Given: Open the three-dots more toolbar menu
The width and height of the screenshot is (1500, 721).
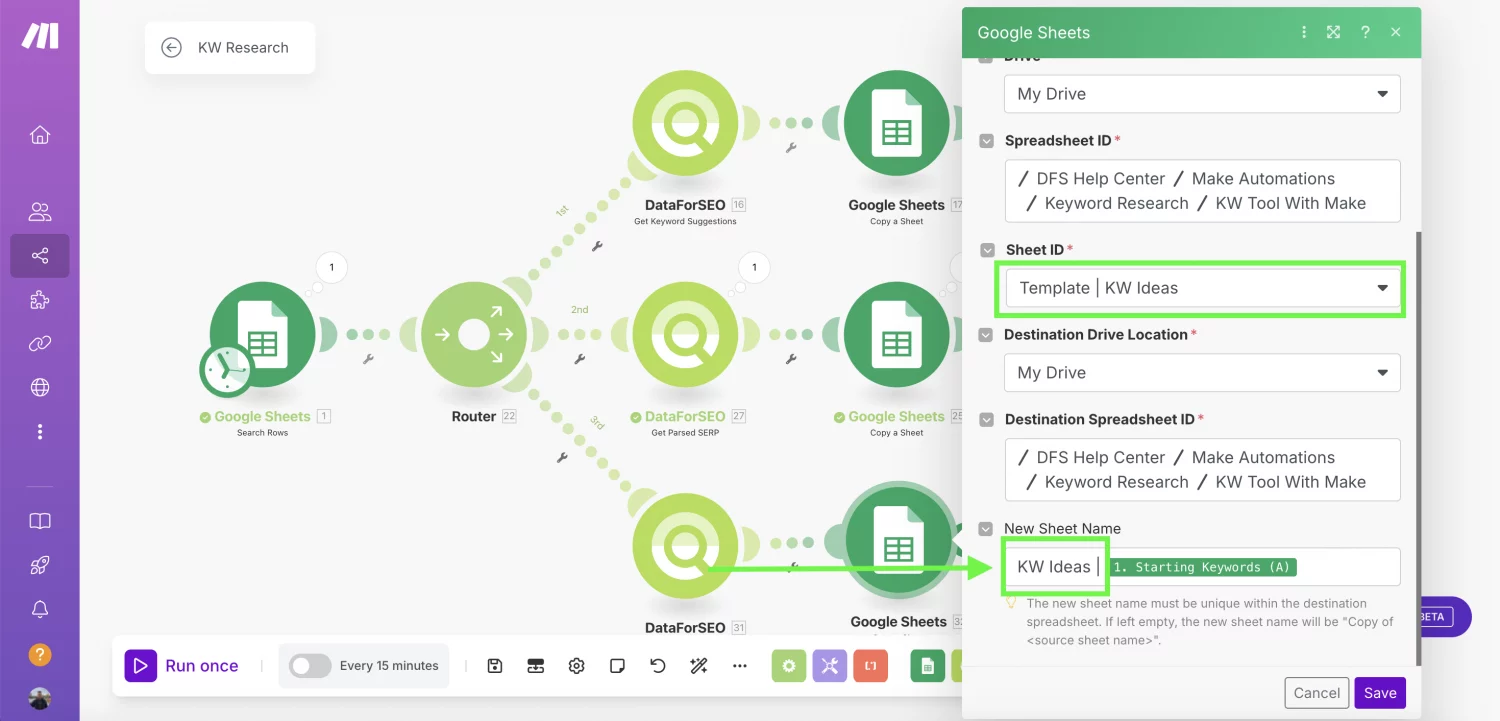Looking at the screenshot, I should click(x=740, y=666).
